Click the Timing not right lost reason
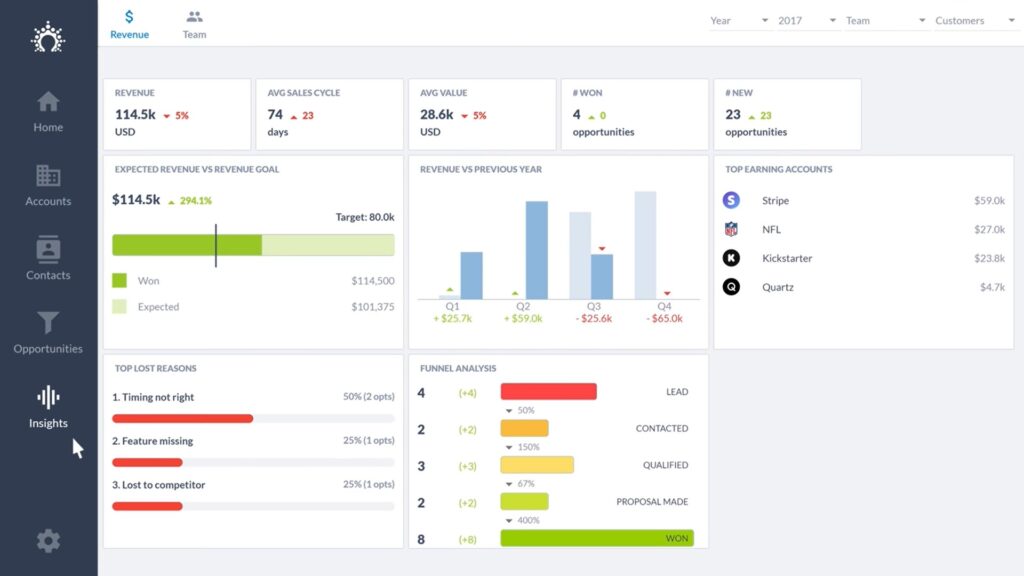Image resolution: width=1024 pixels, height=576 pixels. point(155,397)
